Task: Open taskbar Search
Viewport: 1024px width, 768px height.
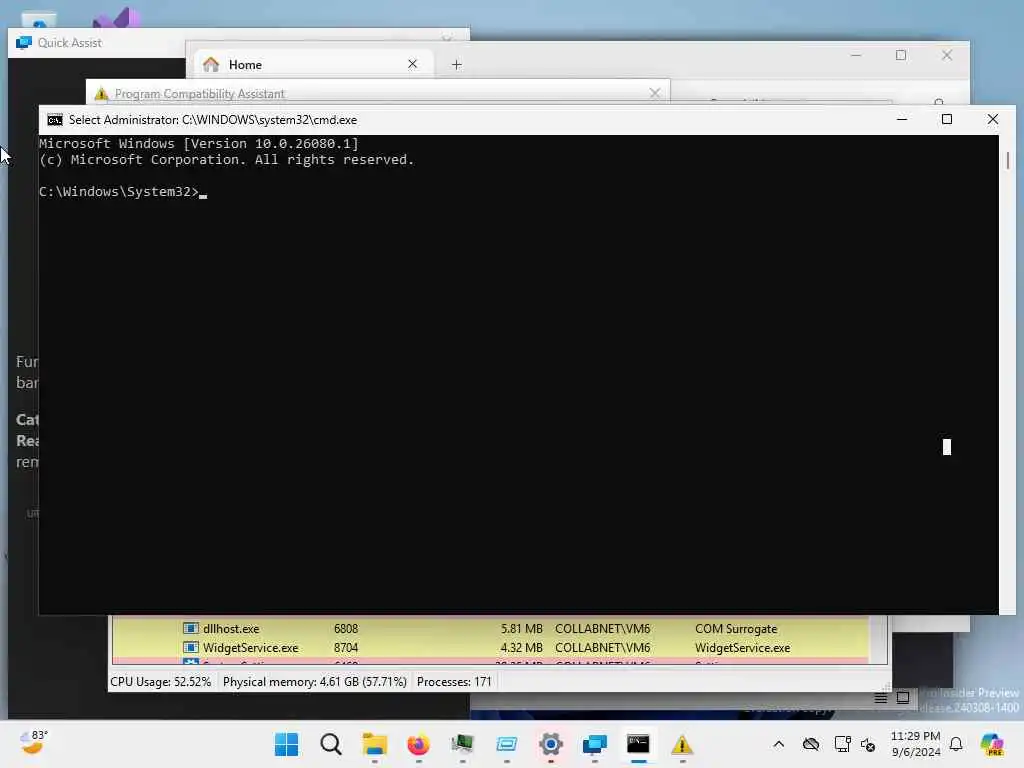Action: pos(330,744)
